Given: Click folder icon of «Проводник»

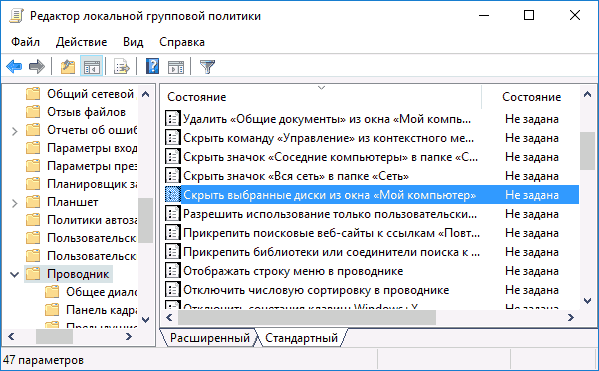Looking at the screenshot, I should (x=33, y=274).
